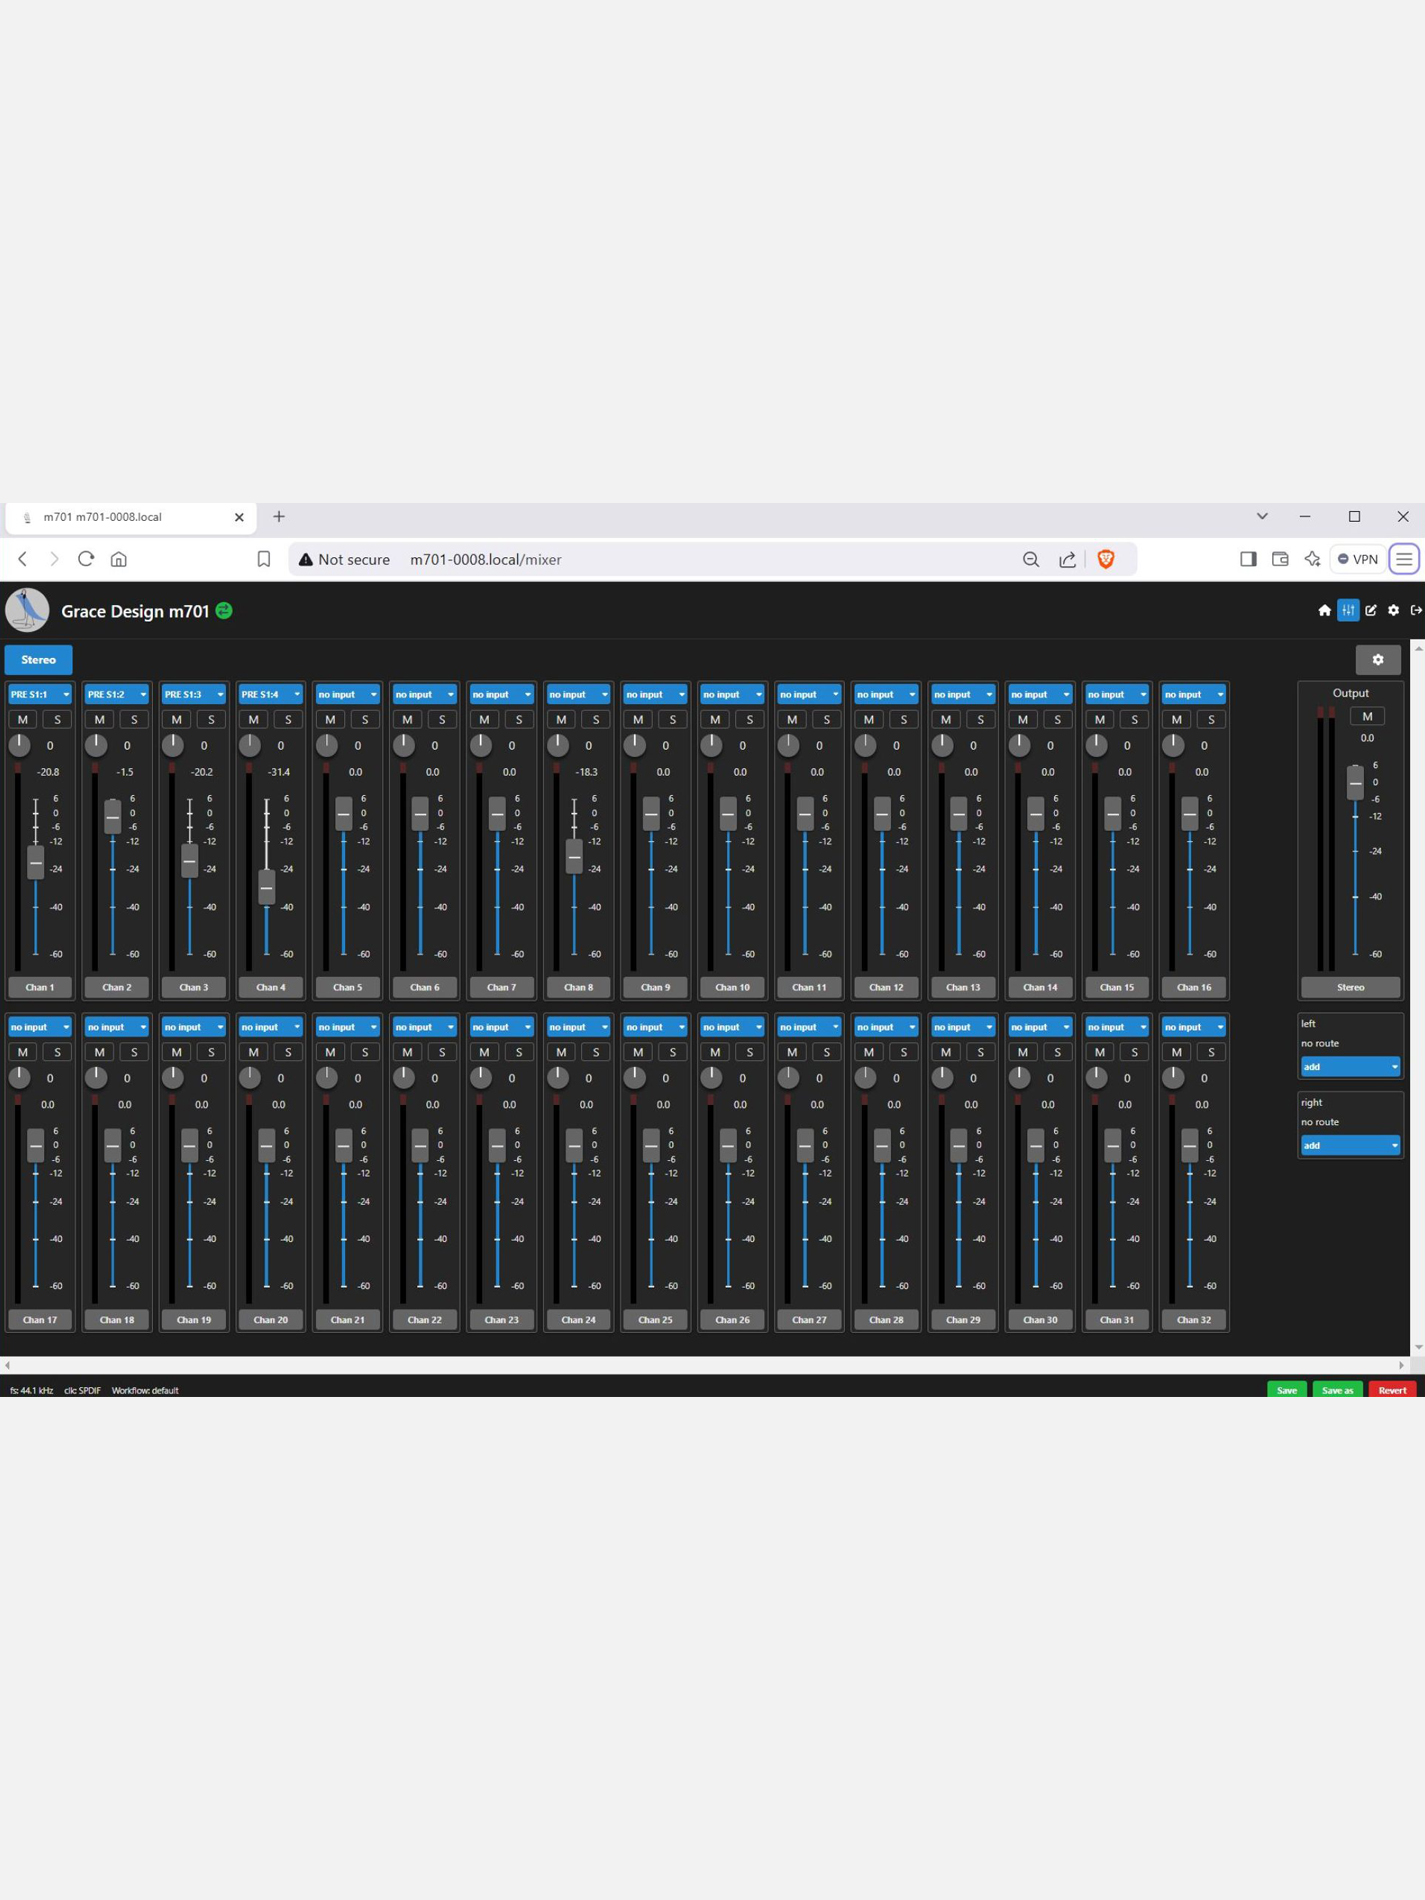Solo Chan 8 with its S button
1425x1900 pixels.
[596, 720]
